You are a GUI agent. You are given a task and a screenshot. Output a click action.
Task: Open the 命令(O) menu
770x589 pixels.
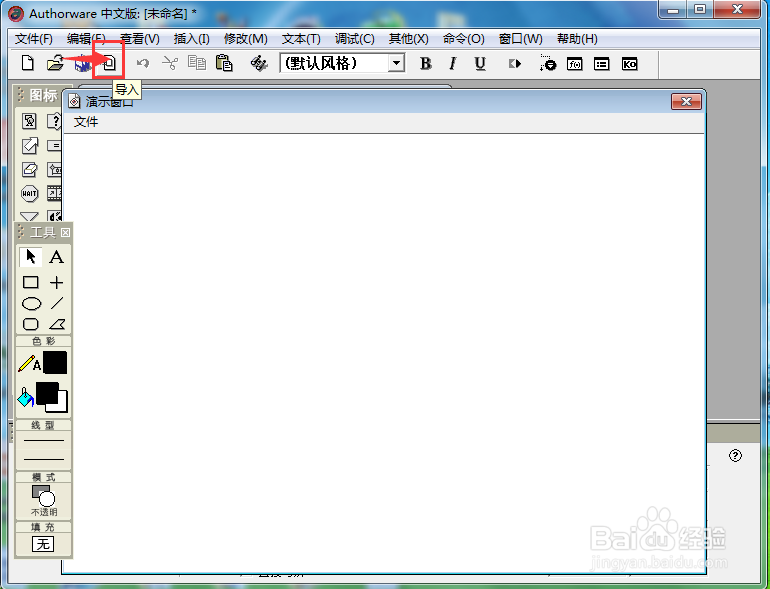464,39
